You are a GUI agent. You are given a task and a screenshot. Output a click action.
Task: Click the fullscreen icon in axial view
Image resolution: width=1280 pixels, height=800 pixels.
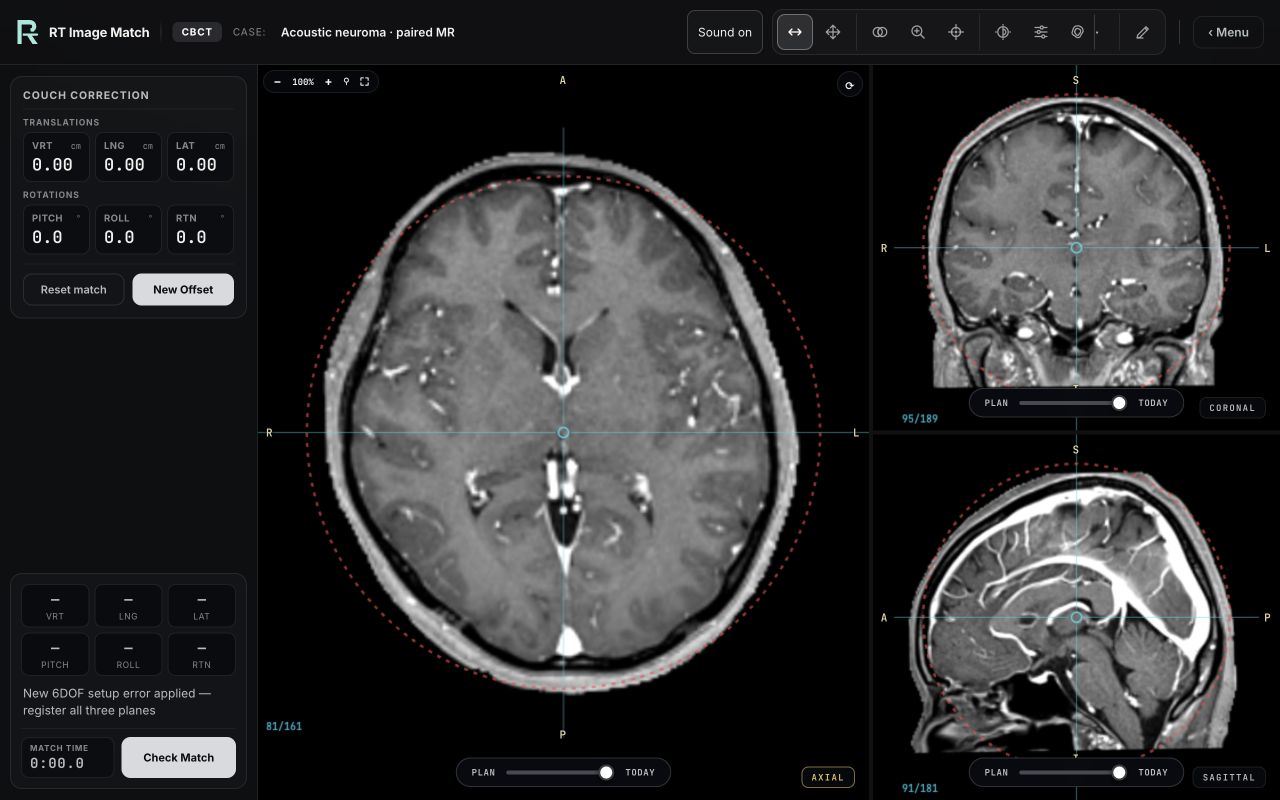[365, 82]
